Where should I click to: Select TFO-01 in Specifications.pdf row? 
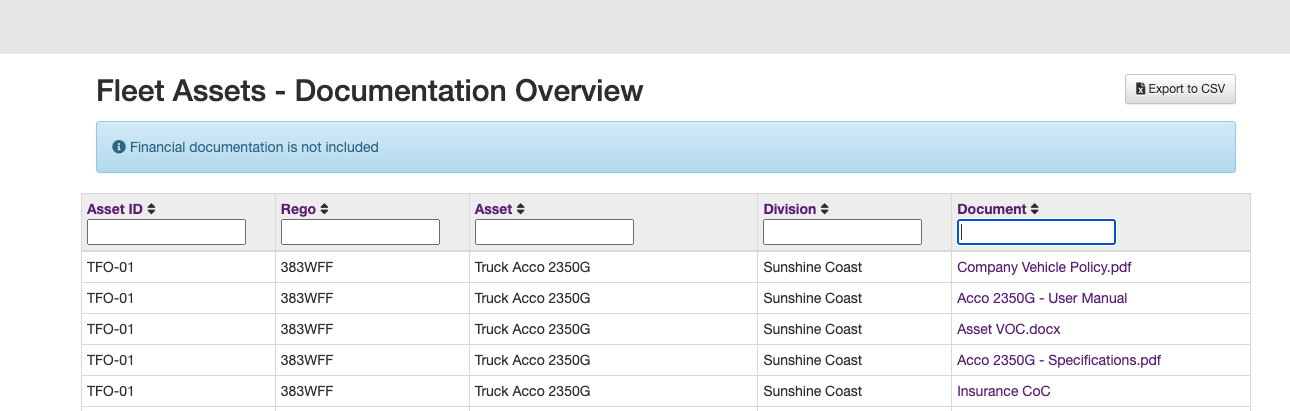[110, 360]
